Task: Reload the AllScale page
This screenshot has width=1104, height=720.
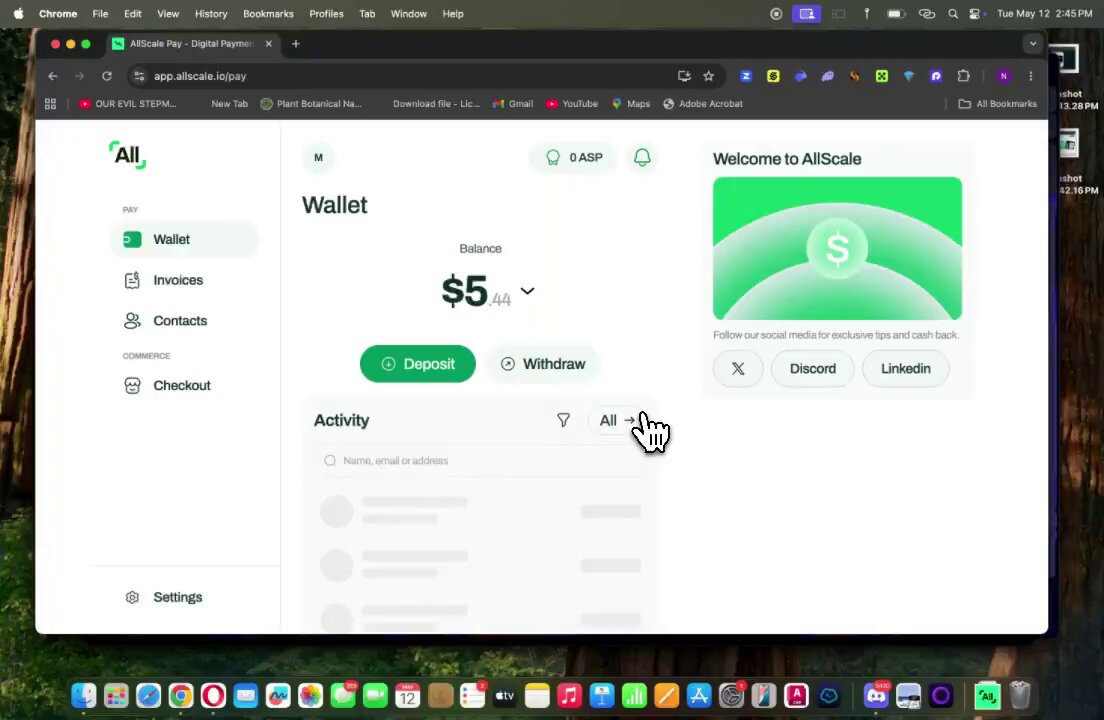Action: (x=107, y=76)
